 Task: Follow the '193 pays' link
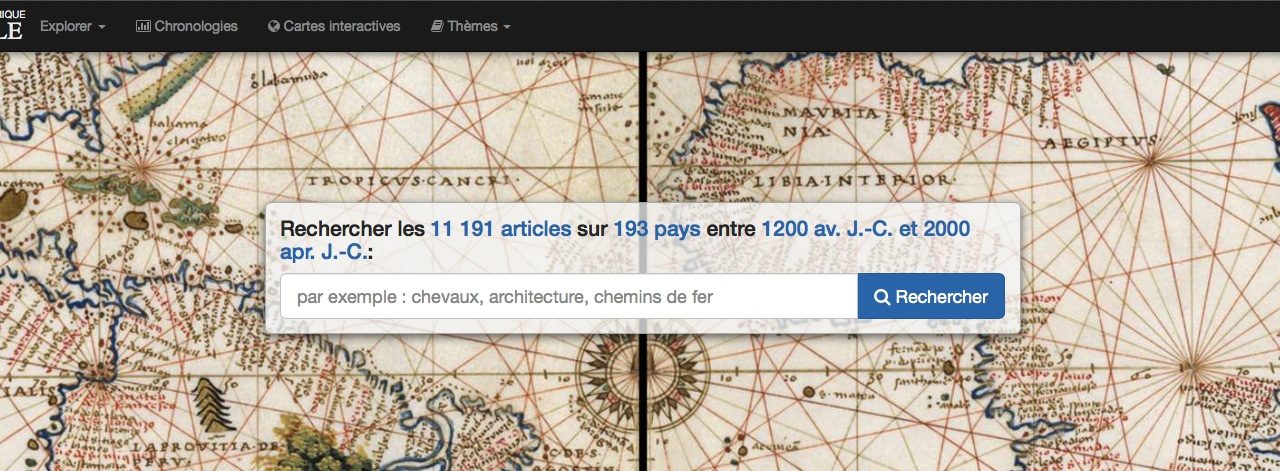click(x=657, y=229)
